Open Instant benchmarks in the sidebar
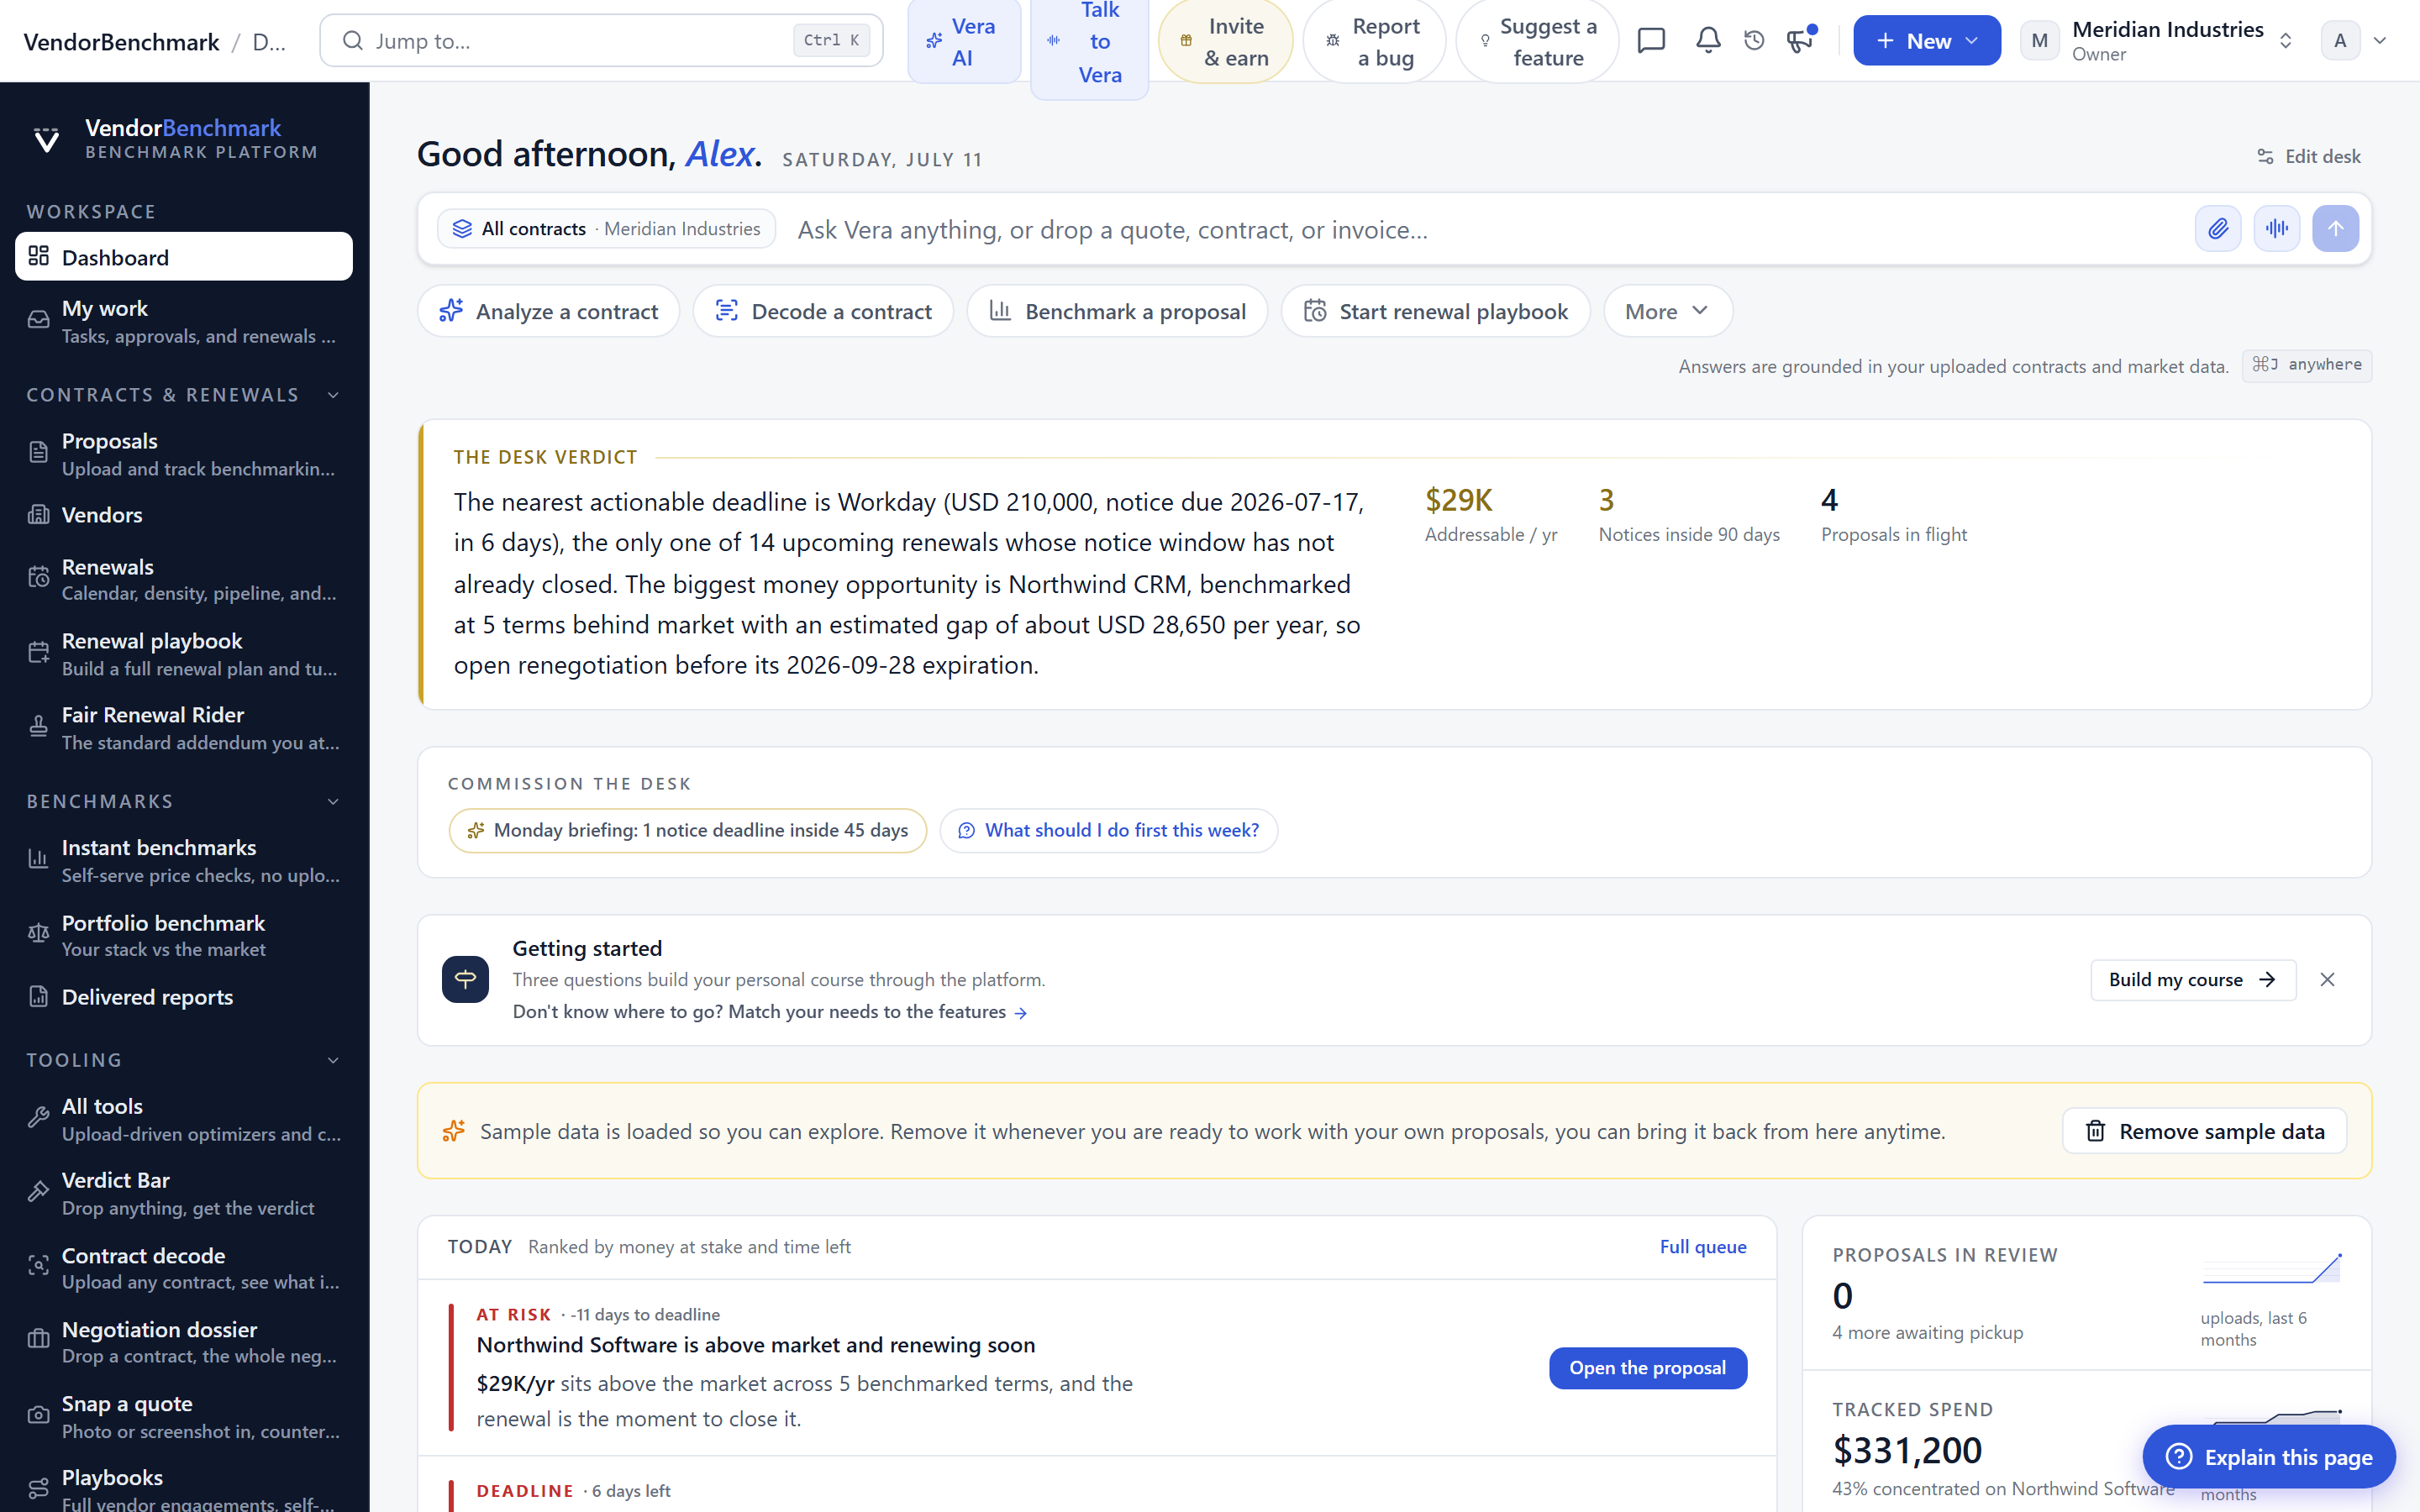Viewport: 2420px width, 1512px height. pos(184,860)
